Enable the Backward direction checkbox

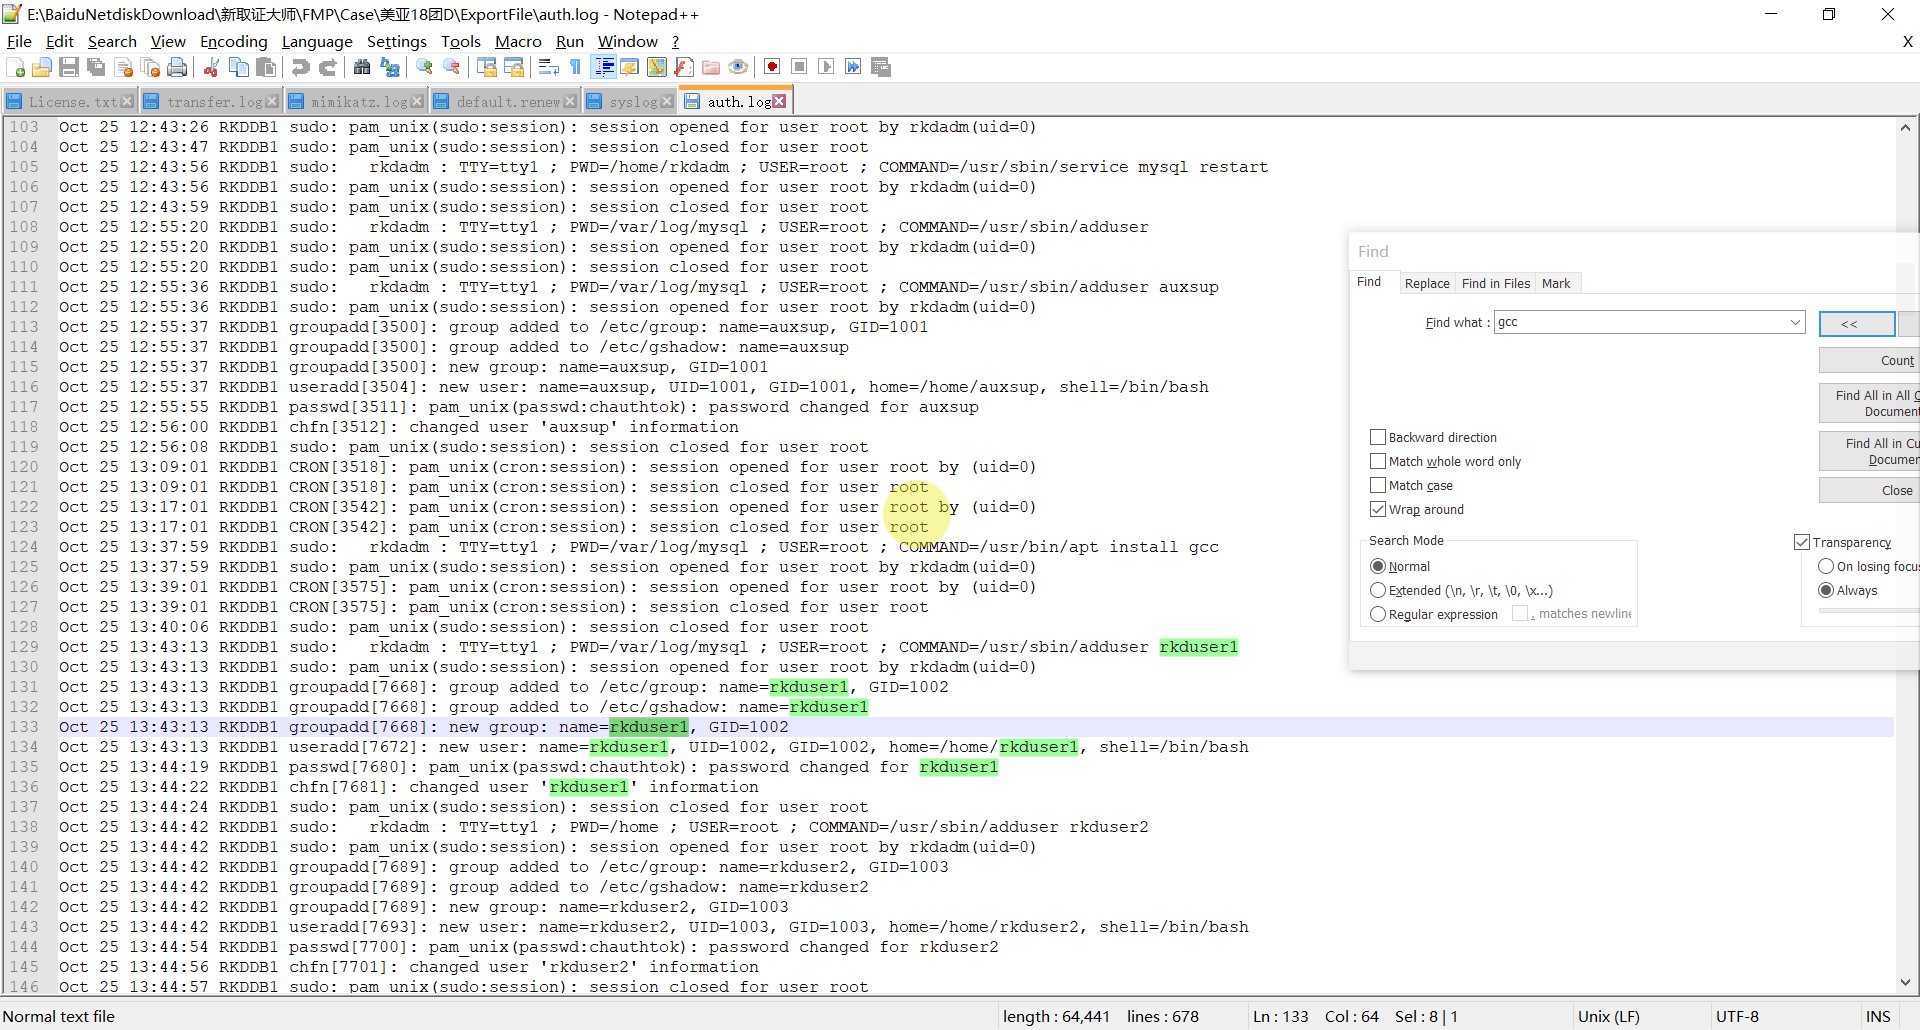[1378, 437]
